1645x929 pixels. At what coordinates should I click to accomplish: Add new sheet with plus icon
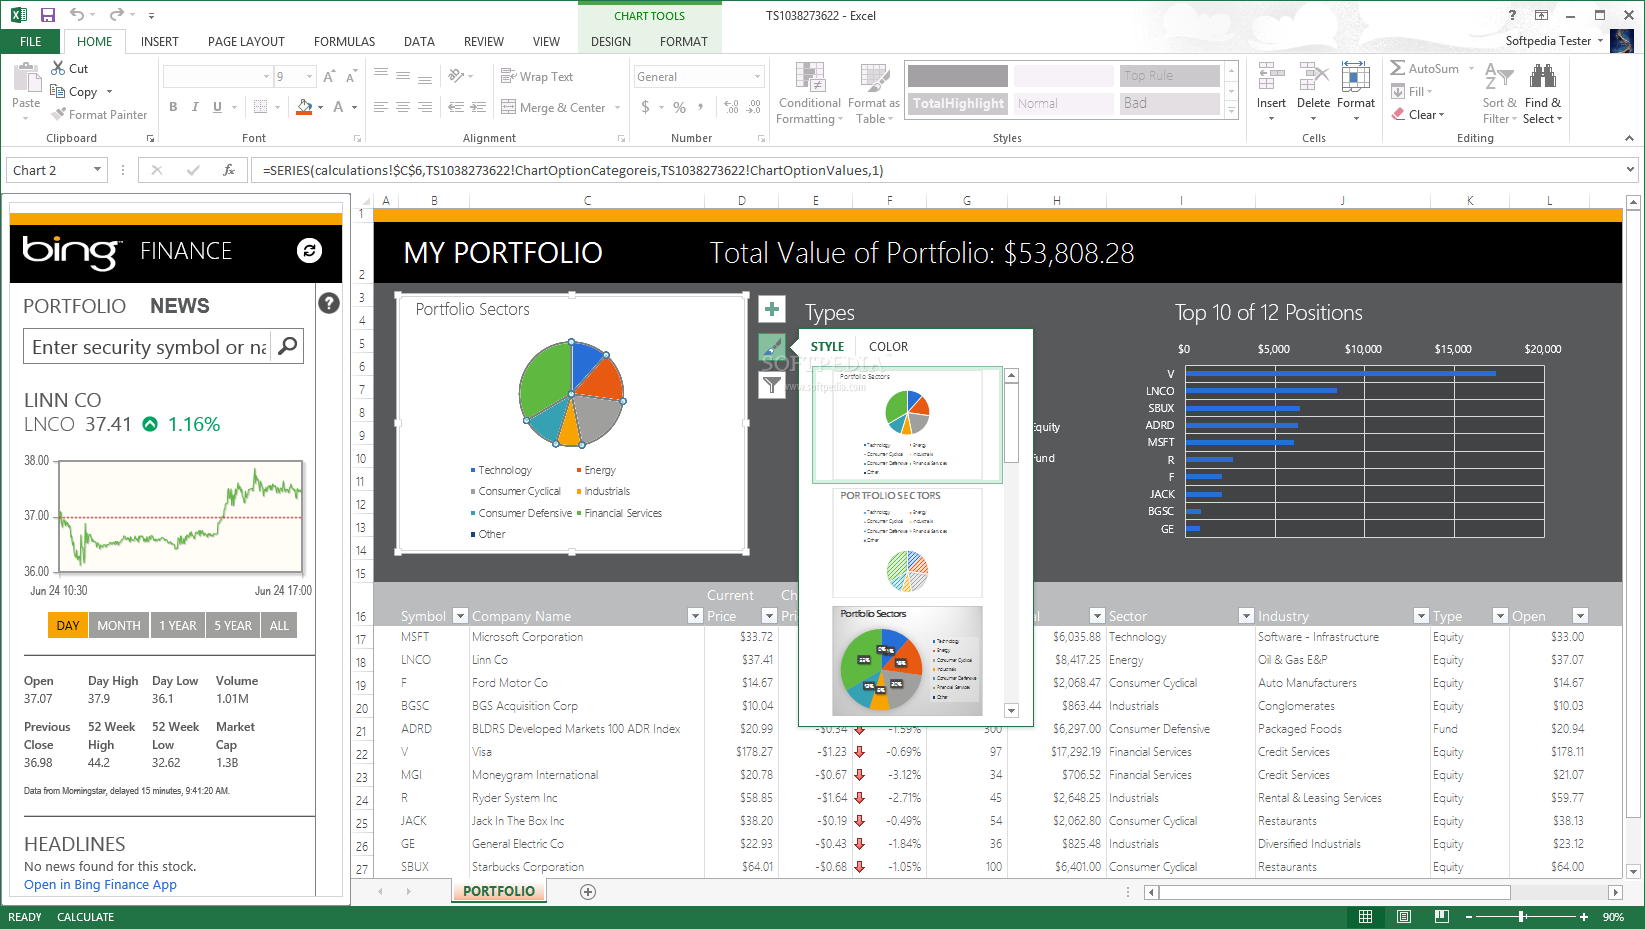pyautogui.click(x=588, y=891)
